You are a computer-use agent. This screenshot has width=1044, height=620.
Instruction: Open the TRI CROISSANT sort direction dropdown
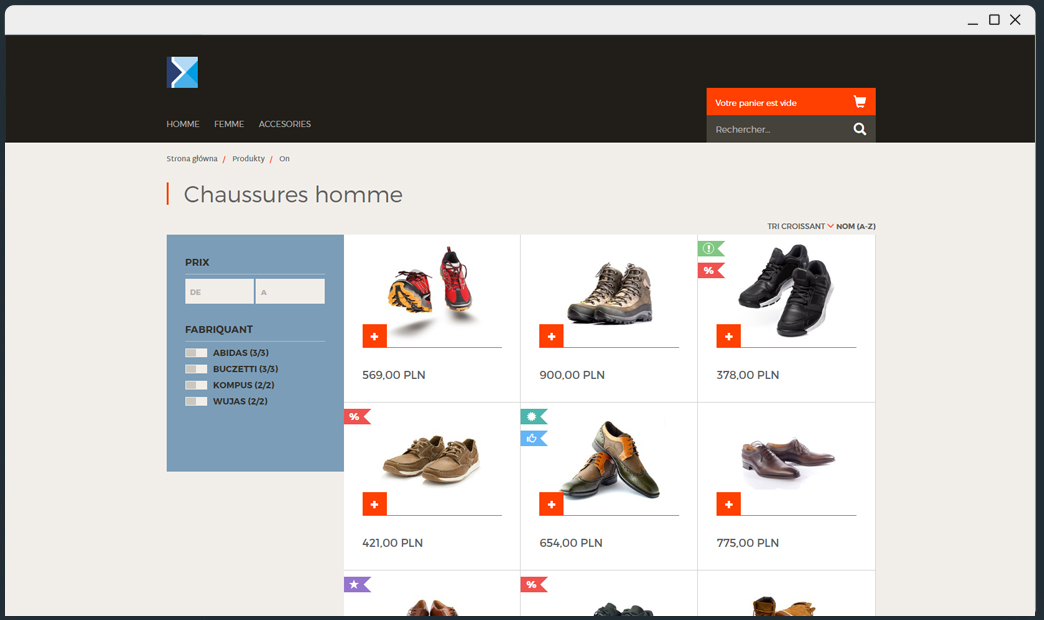click(x=800, y=226)
